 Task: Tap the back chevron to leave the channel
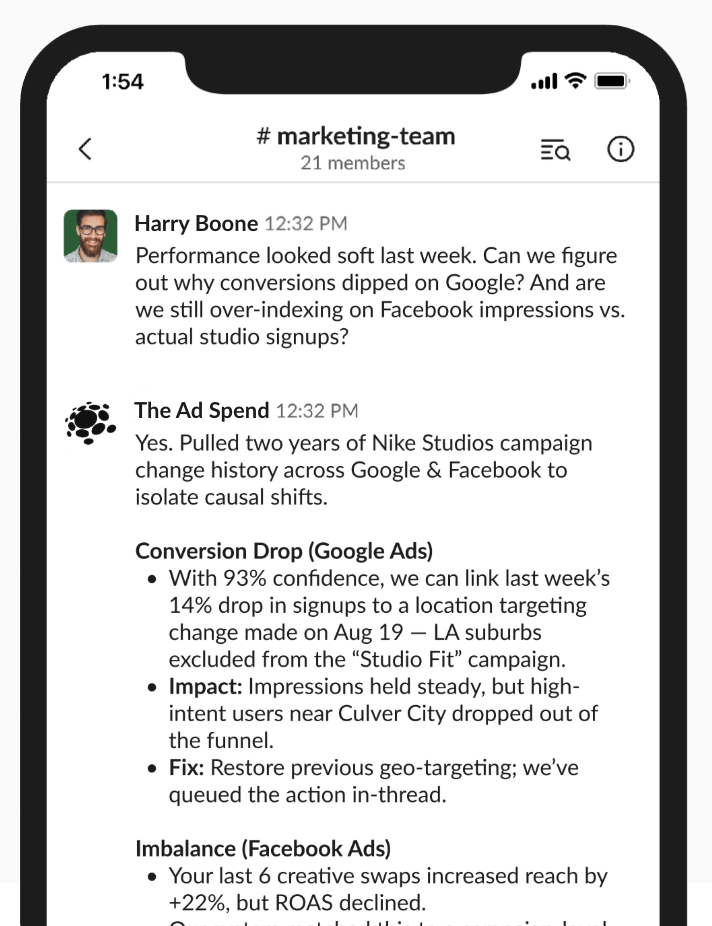point(85,147)
